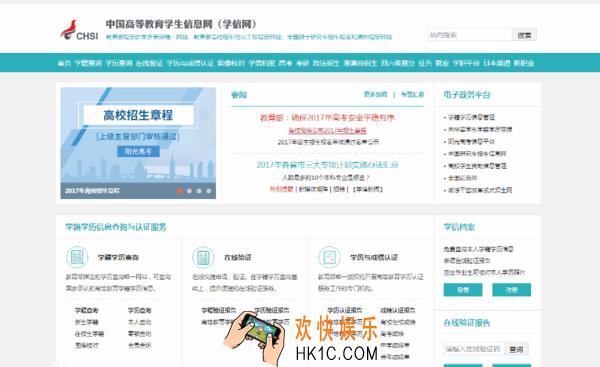This screenshot has height=367, width=600.
Task: Open the 图像校对 link under 学籍查询
Action: click(x=86, y=345)
